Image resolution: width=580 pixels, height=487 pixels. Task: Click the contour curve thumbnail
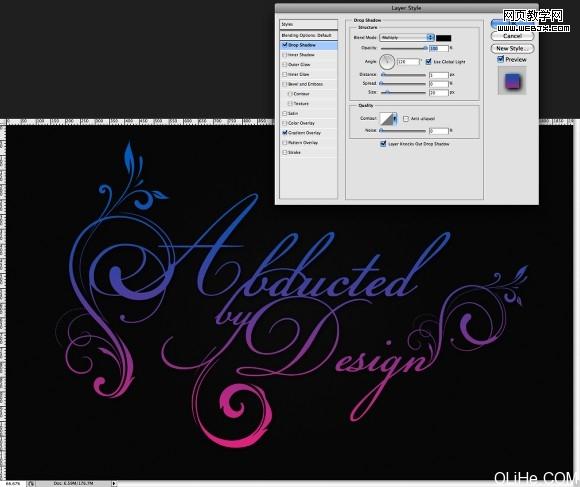pyautogui.click(x=386, y=118)
